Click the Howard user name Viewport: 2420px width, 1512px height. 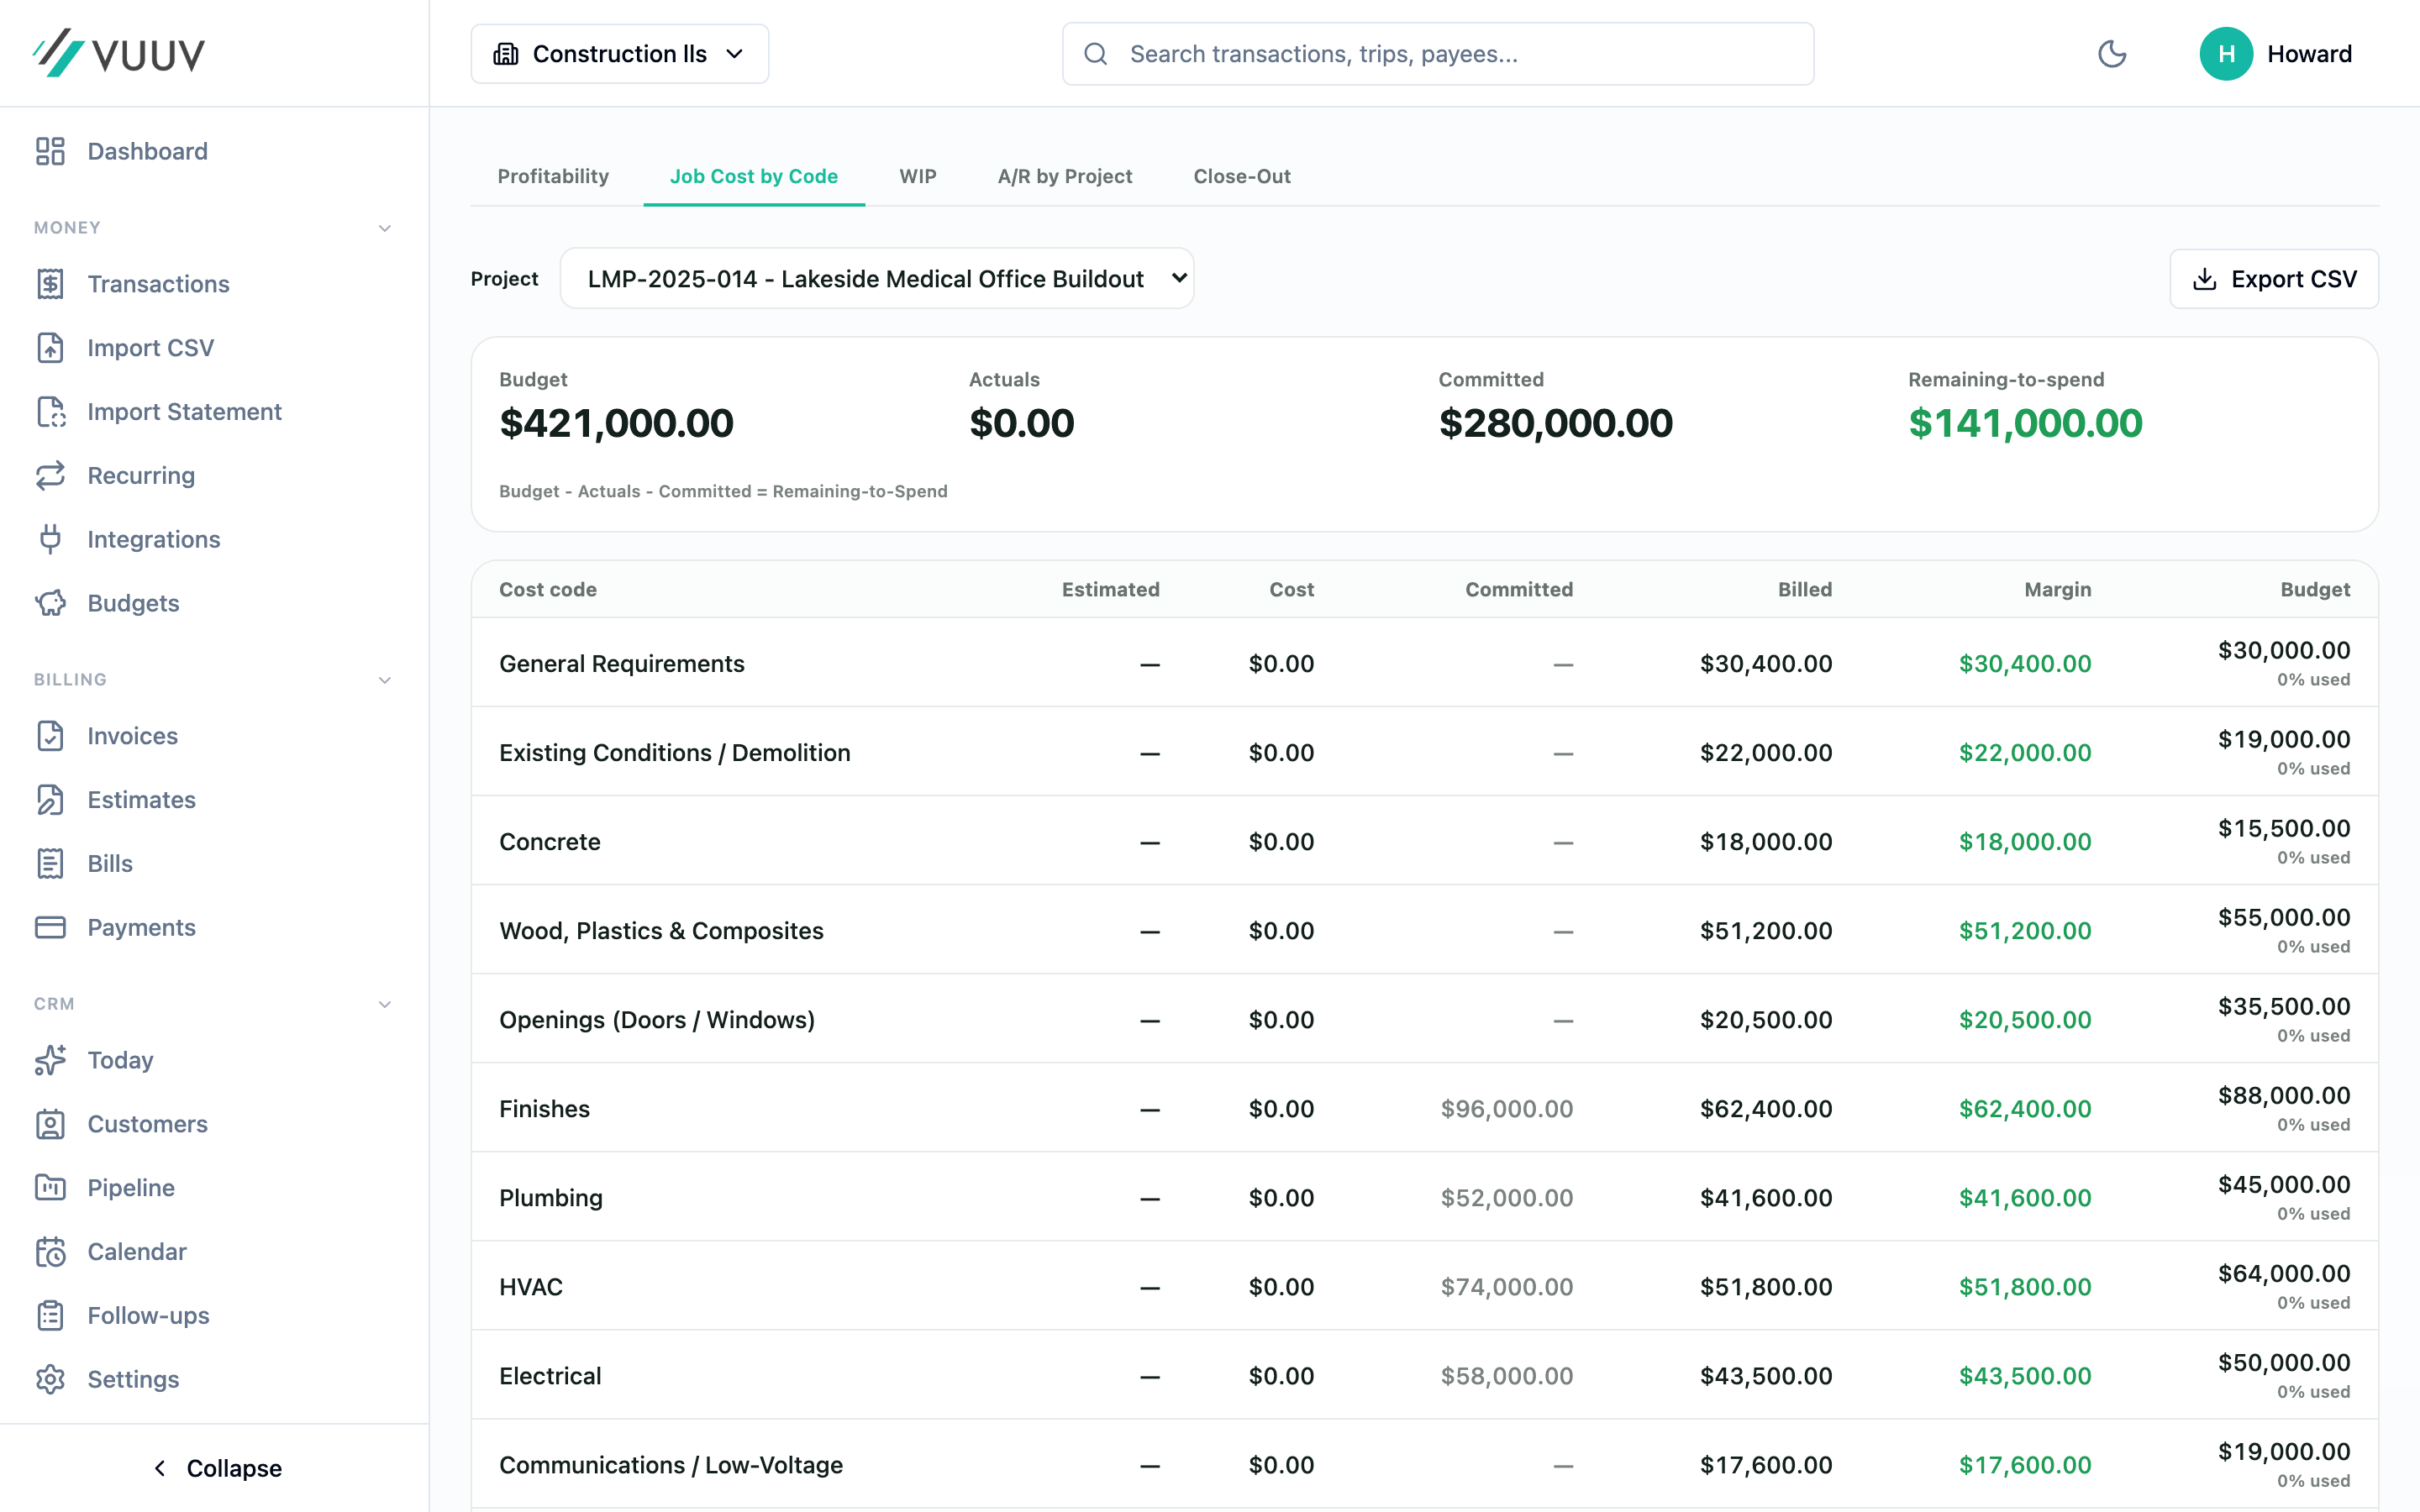point(2309,54)
